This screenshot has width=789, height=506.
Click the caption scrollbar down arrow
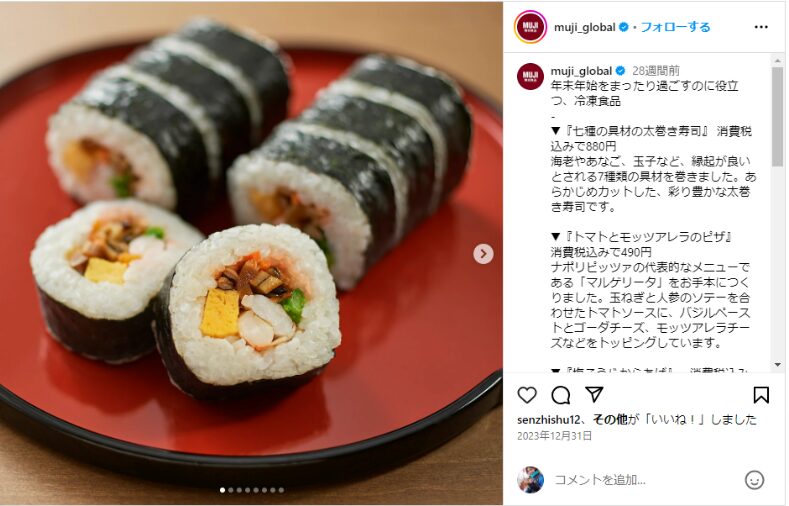(x=778, y=365)
